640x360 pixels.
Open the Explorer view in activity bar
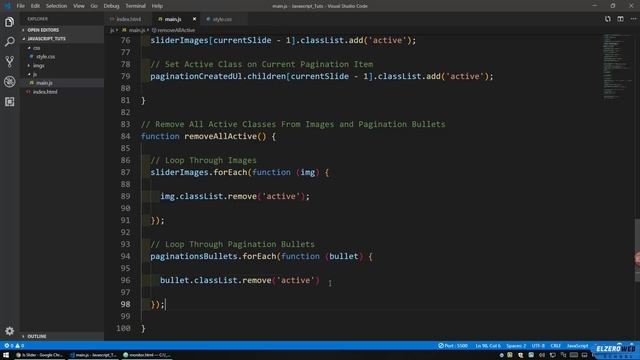point(9,22)
